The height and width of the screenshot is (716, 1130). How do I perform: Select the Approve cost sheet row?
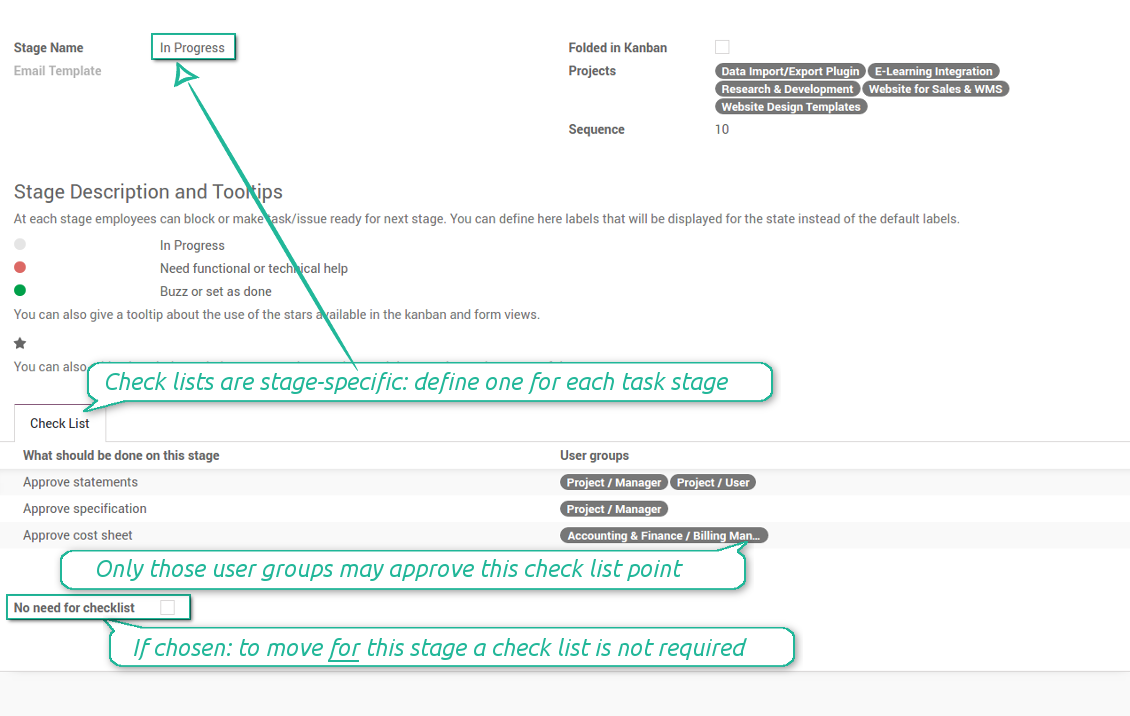point(78,535)
